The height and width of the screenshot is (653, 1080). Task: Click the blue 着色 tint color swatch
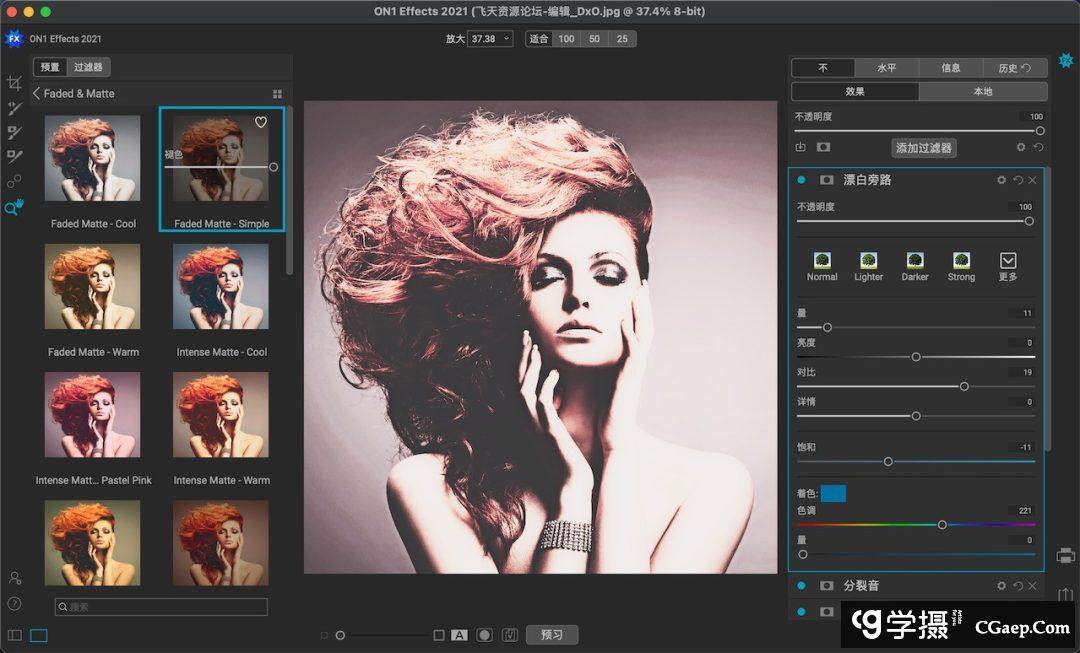tap(833, 493)
